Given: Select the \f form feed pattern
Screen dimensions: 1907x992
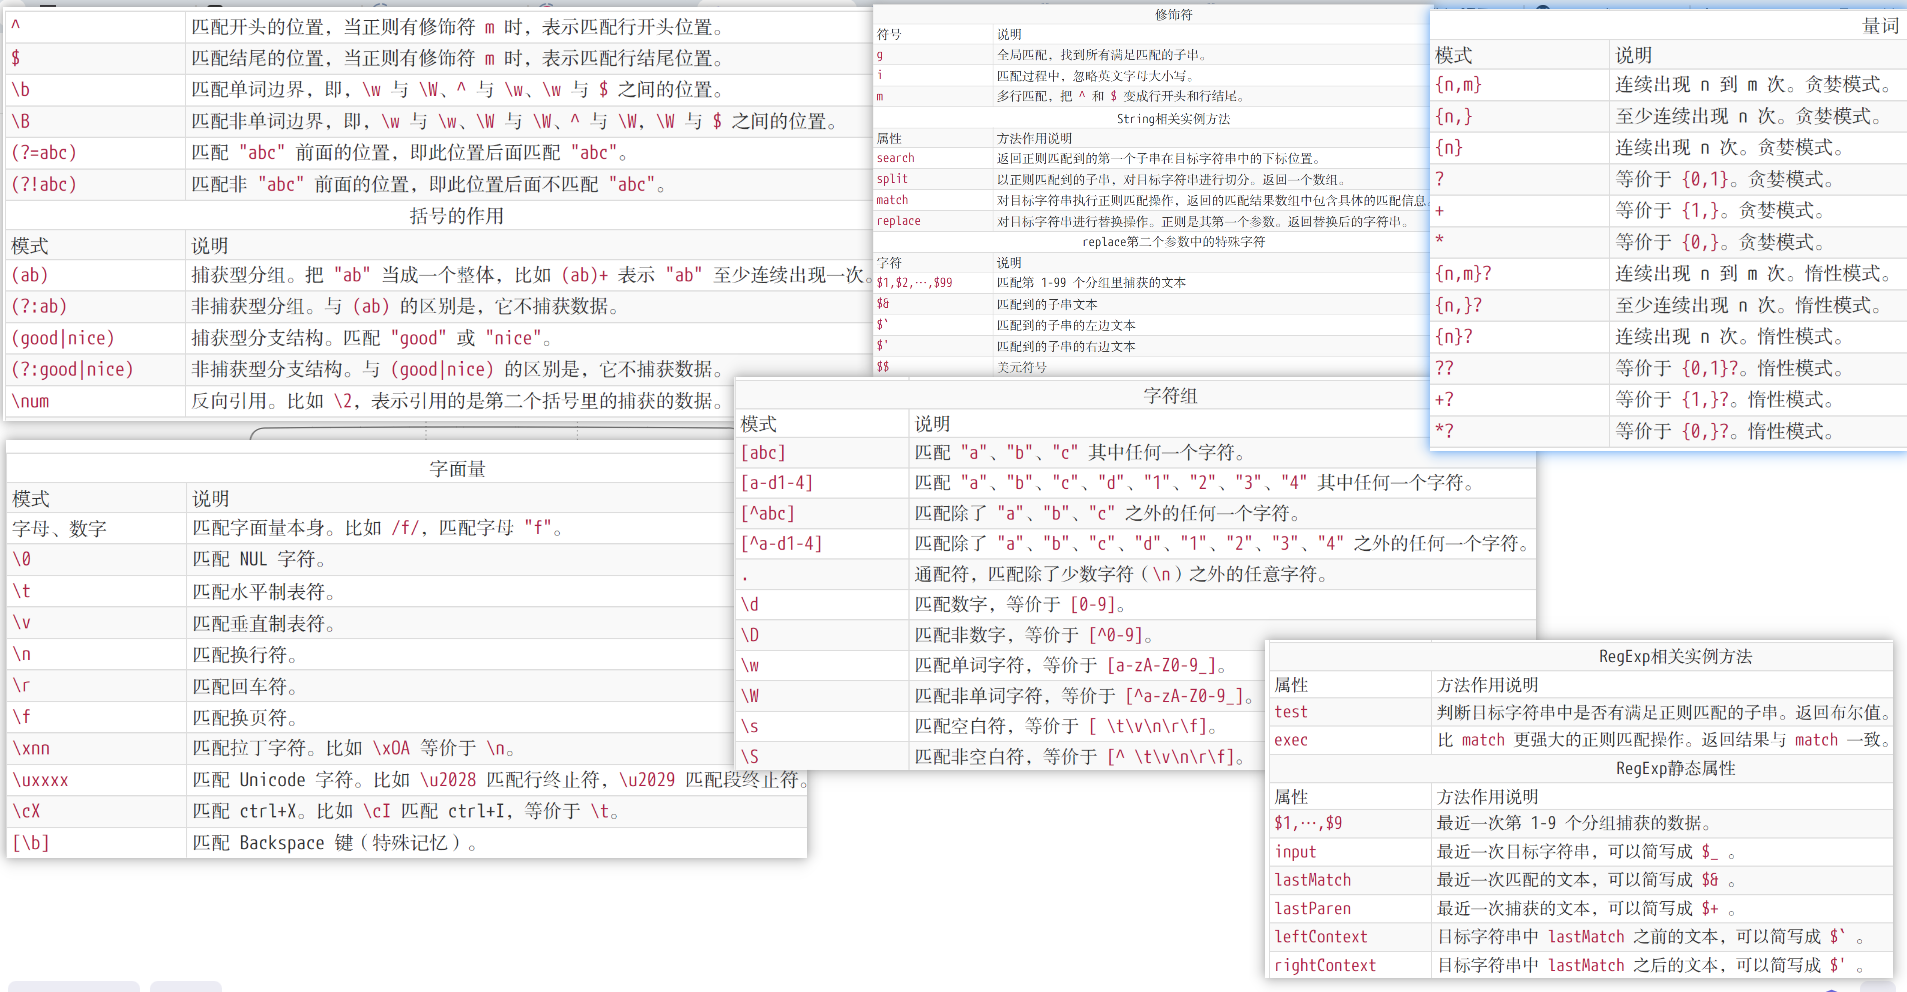Looking at the screenshot, I should pos(22,717).
